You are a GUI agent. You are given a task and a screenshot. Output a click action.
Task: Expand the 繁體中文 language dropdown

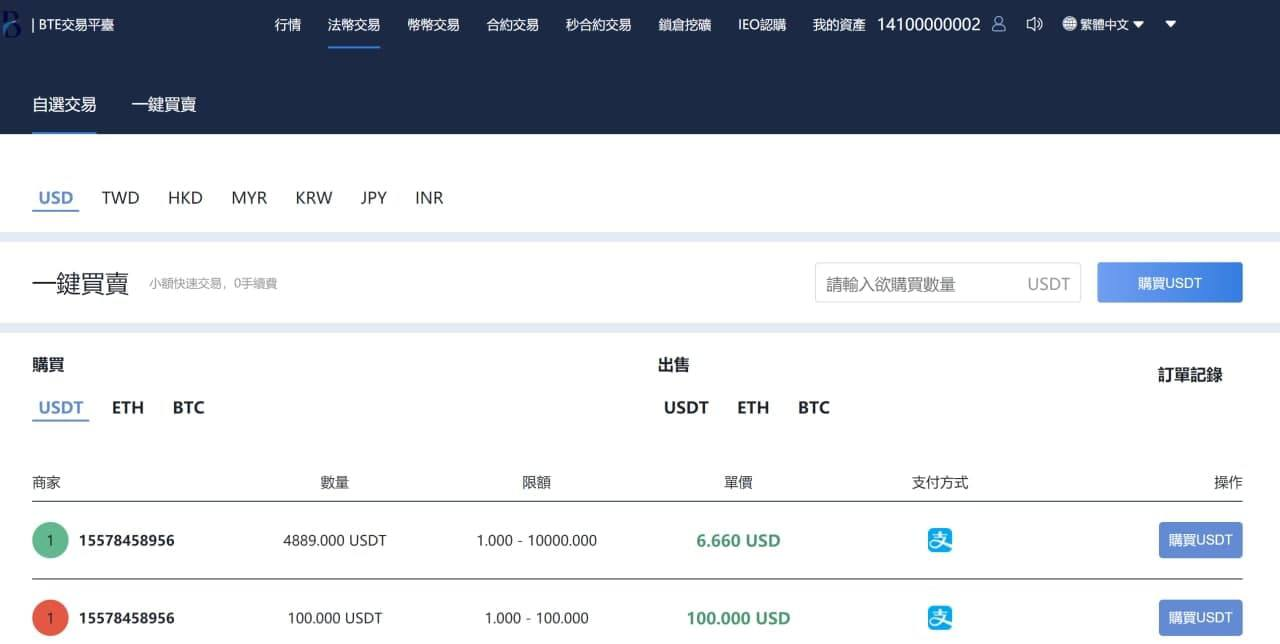tap(1104, 24)
